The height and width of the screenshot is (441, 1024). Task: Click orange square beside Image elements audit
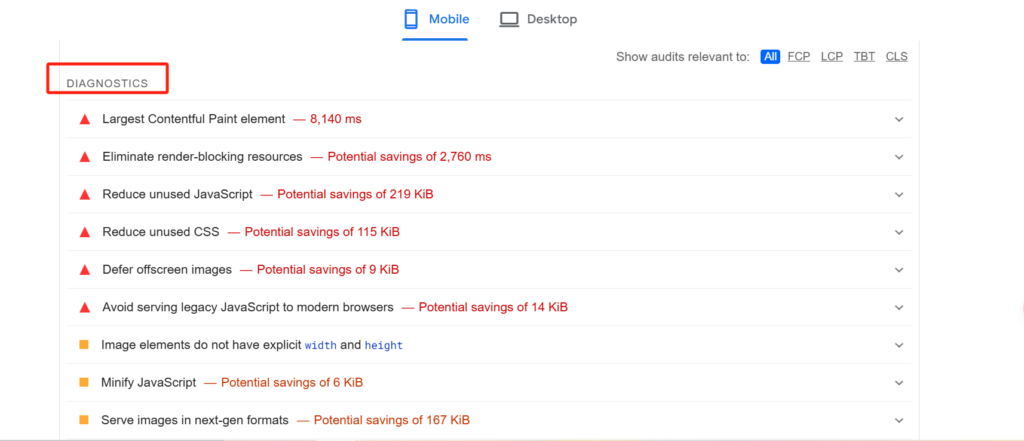tap(84, 344)
